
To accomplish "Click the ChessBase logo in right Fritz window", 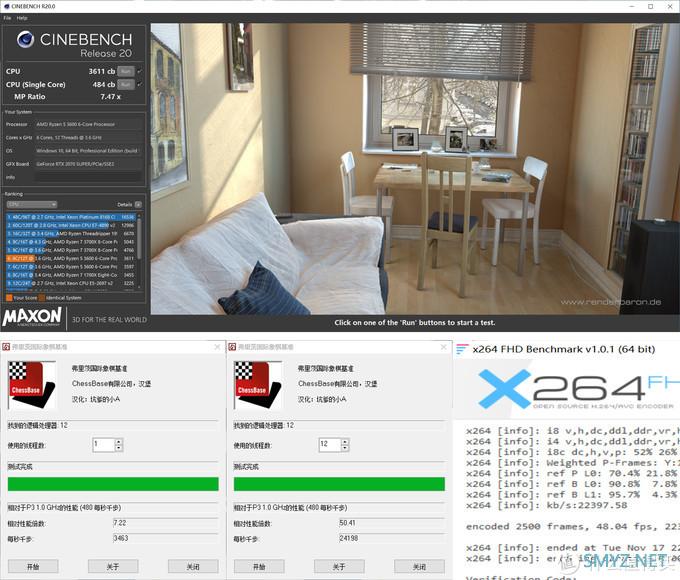I will pyautogui.click(x=258, y=385).
